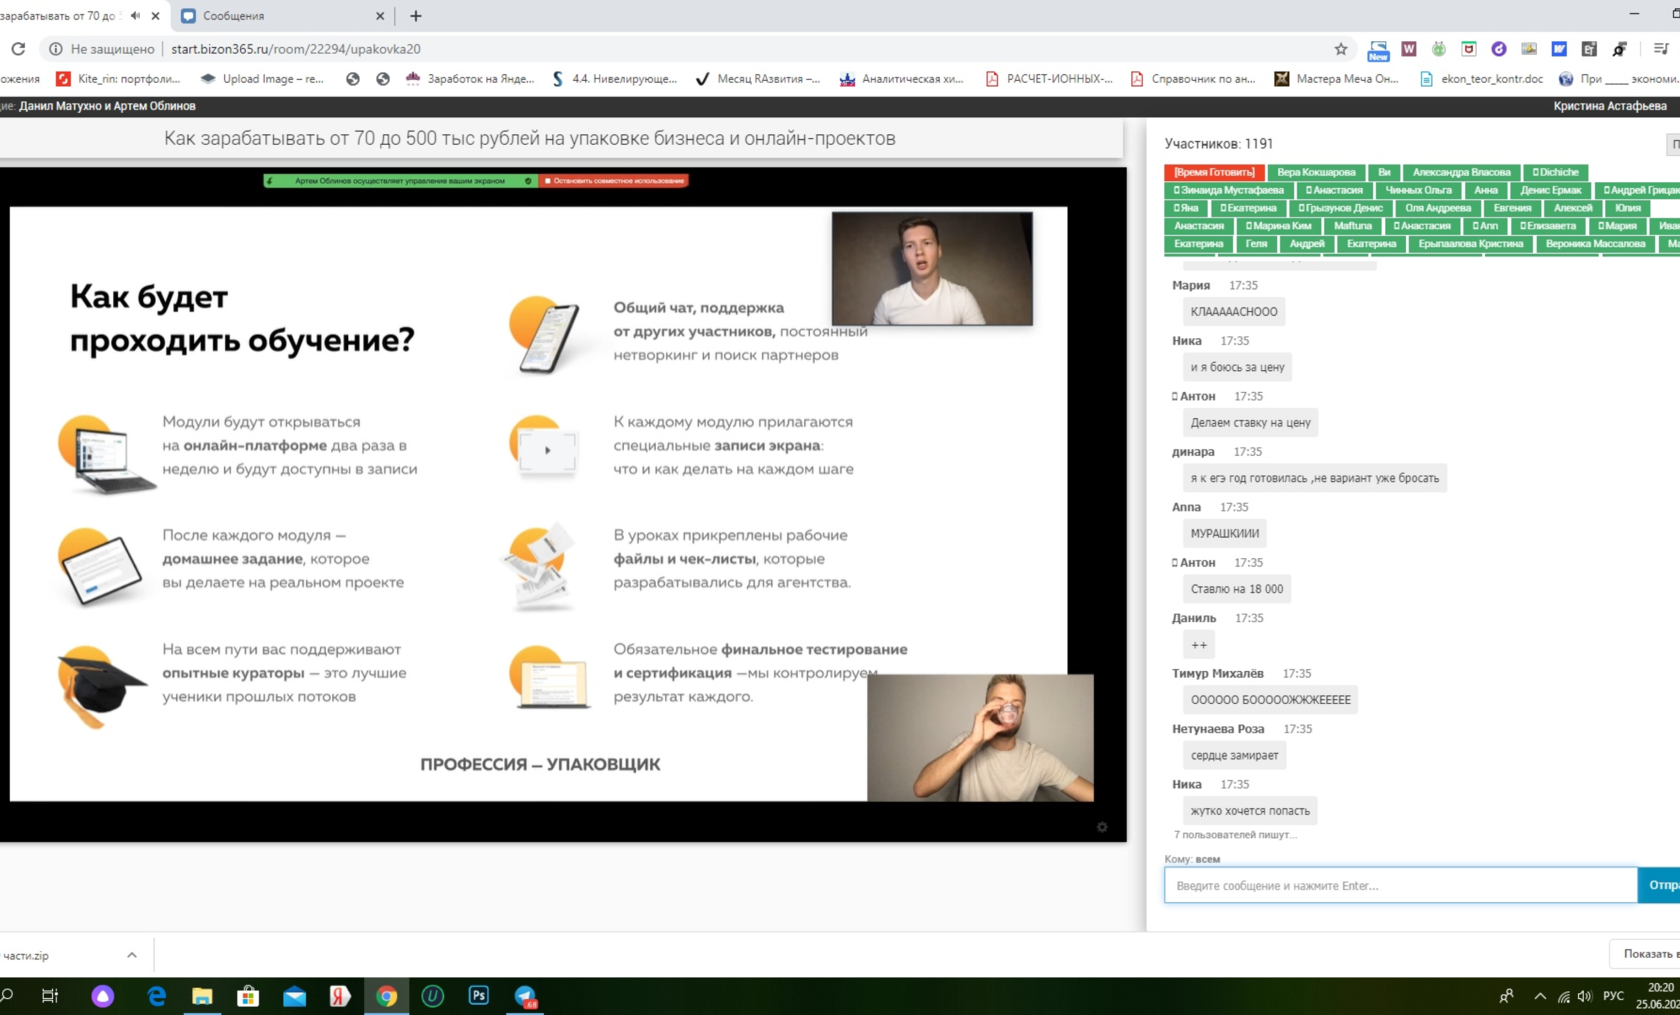Screen dimensions: 1680x1015
Task: Open the Kite_rin портфолио bookmark
Action: click(119, 79)
